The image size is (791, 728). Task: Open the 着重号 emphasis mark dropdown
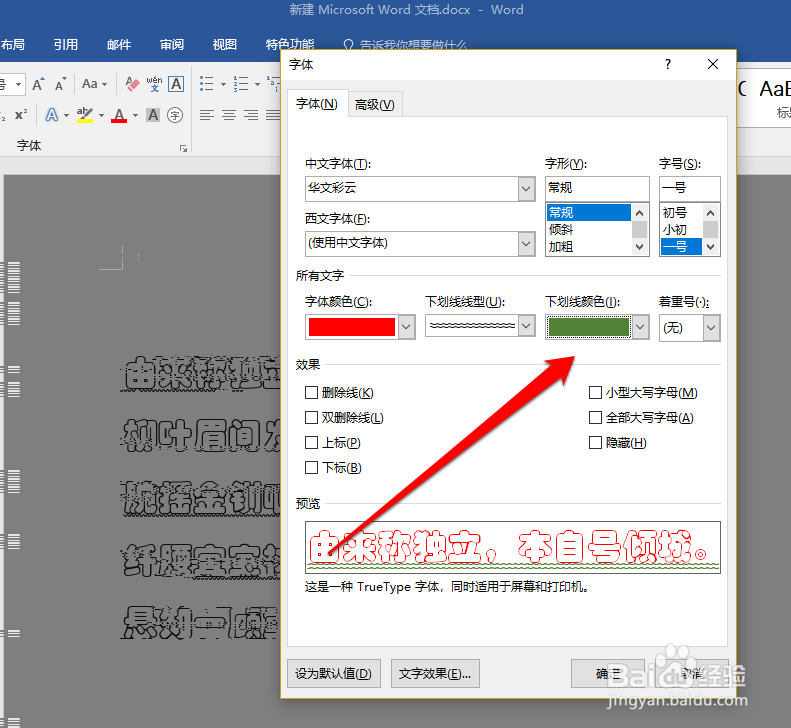(711, 328)
